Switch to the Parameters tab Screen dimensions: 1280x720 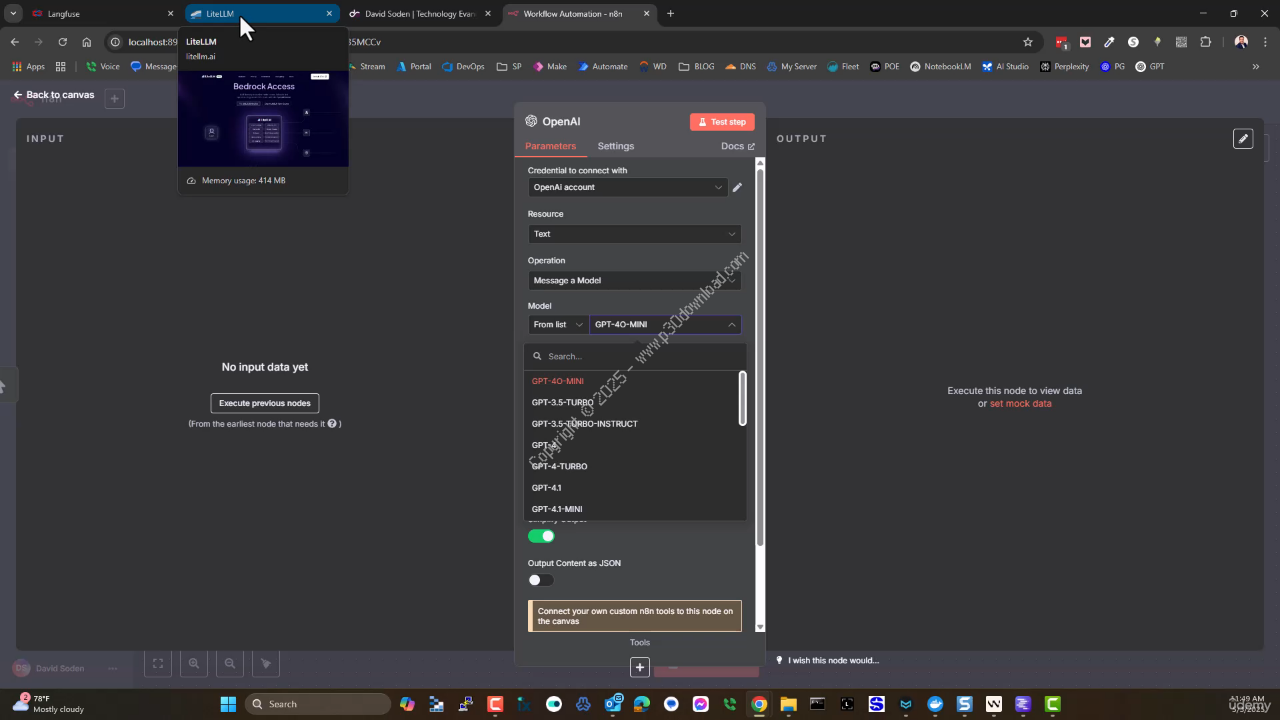point(551,146)
